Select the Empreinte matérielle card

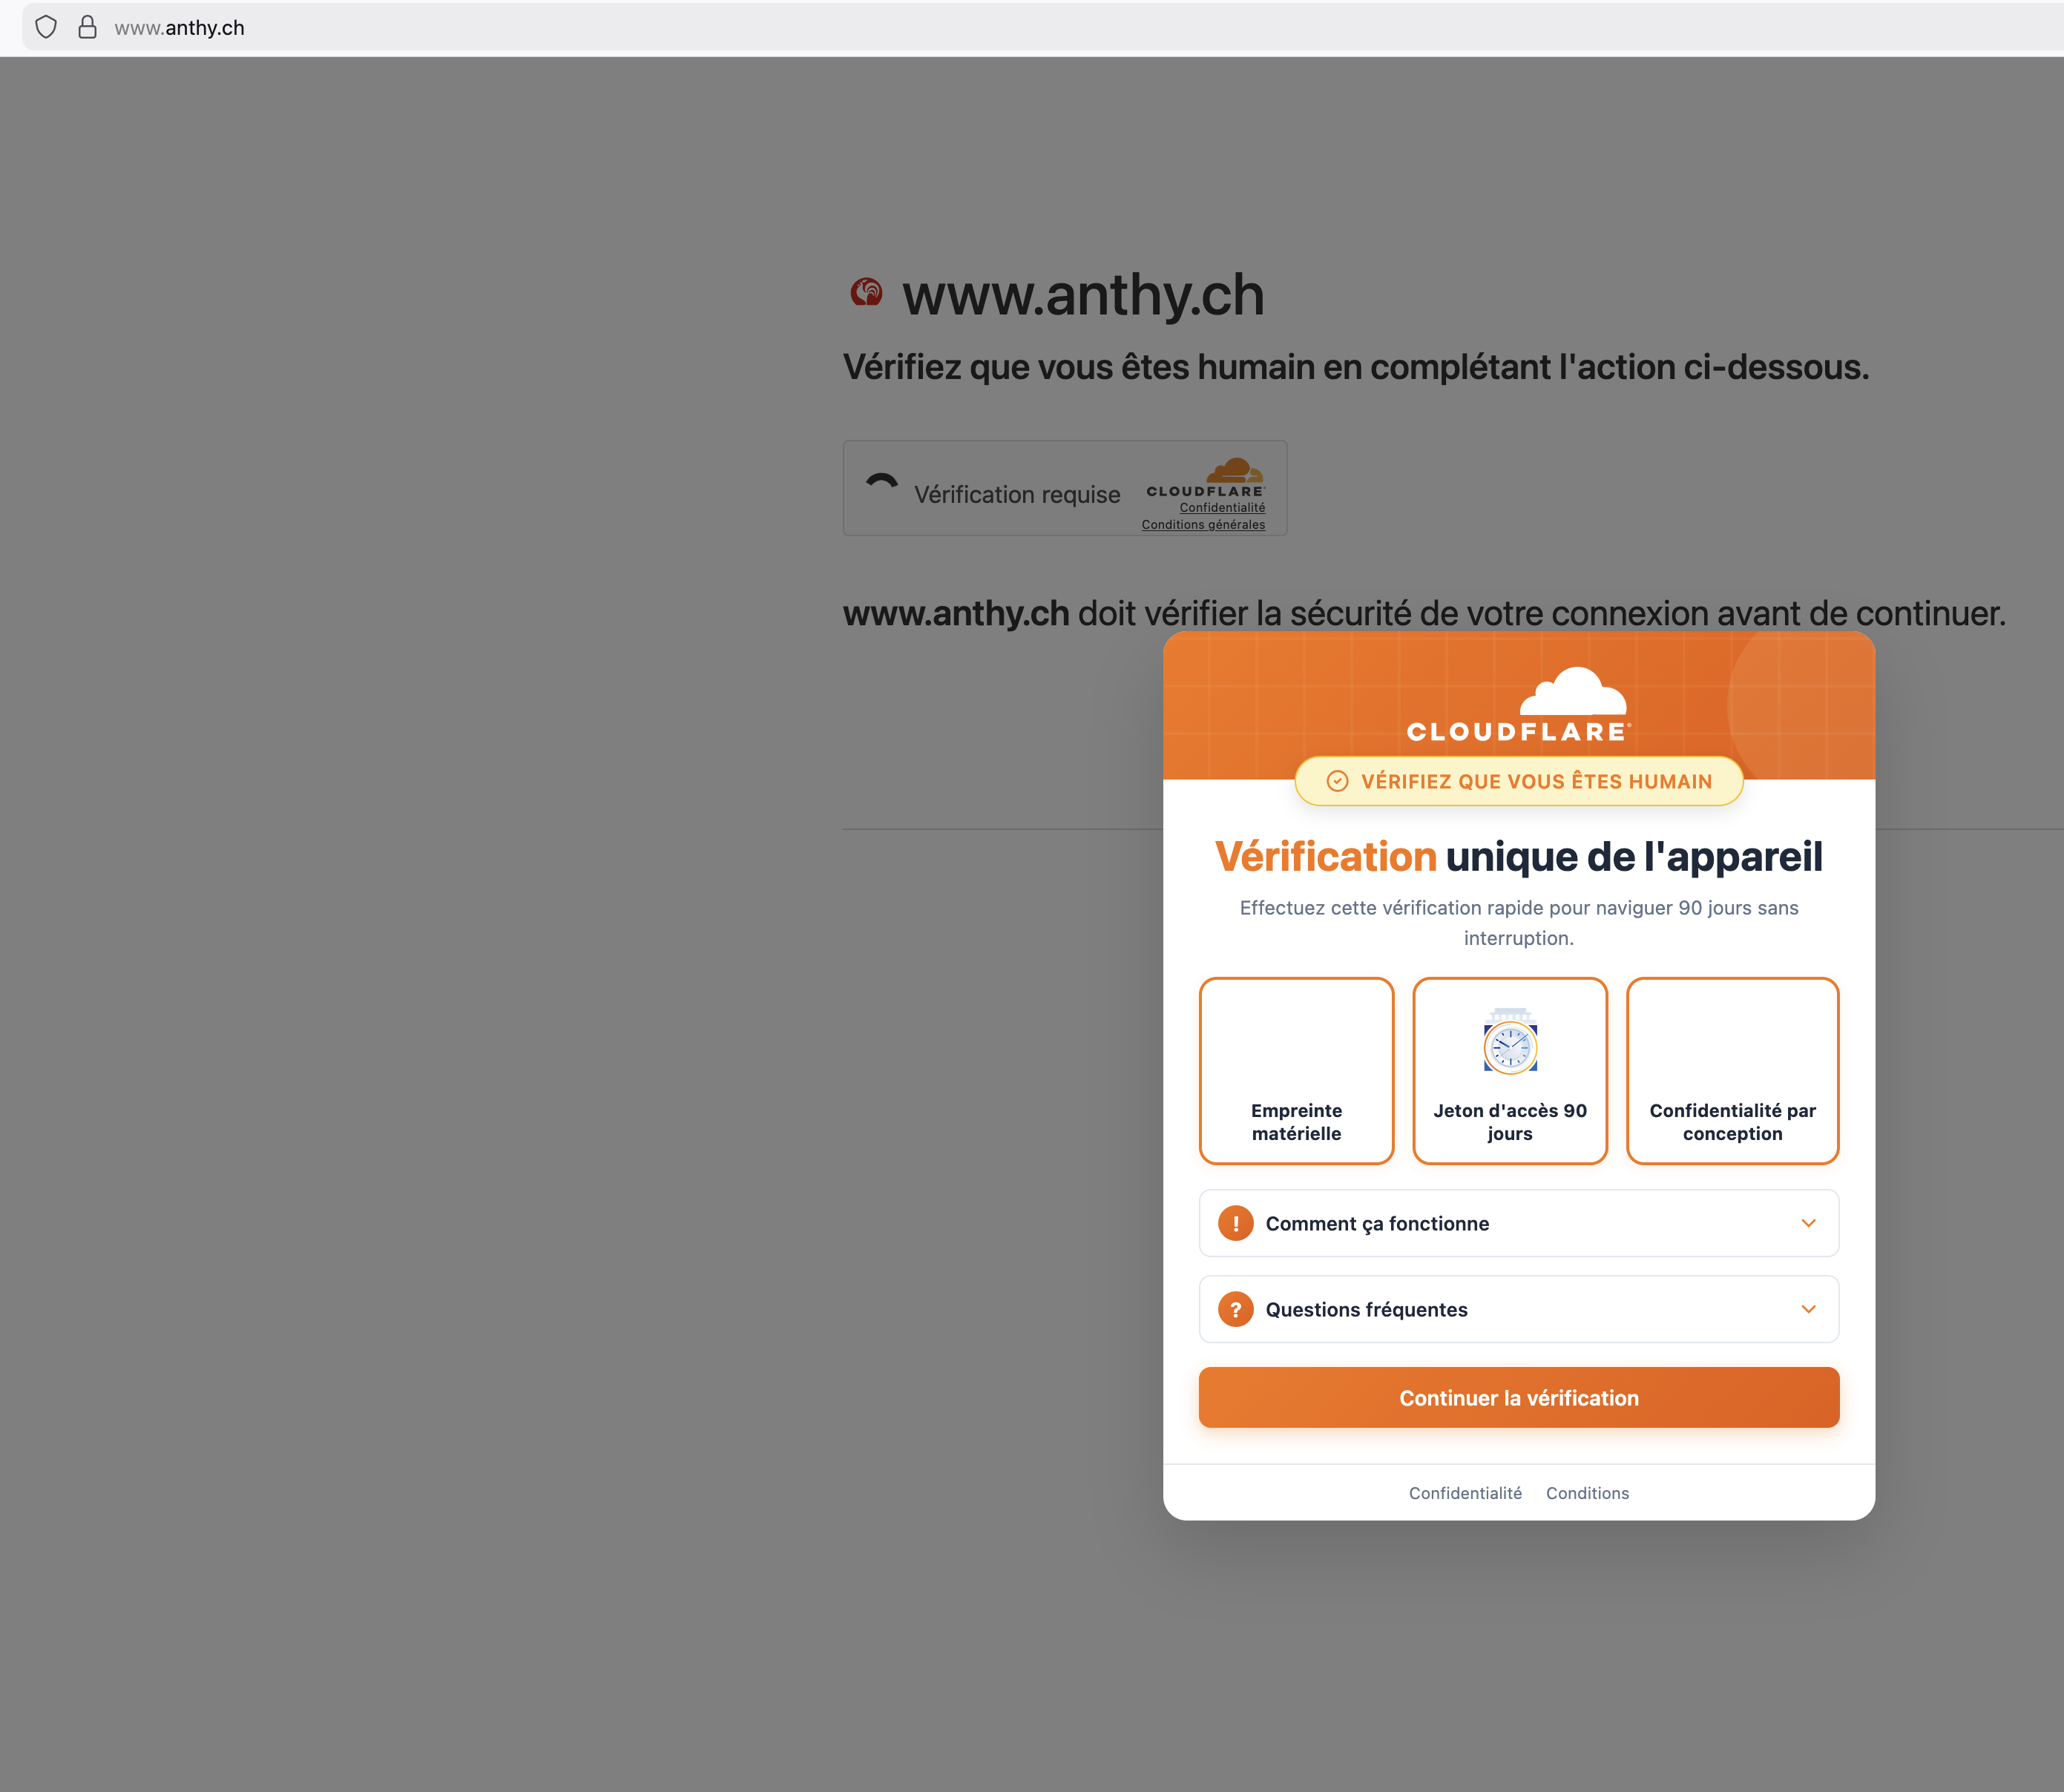[x=1296, y=1070]
